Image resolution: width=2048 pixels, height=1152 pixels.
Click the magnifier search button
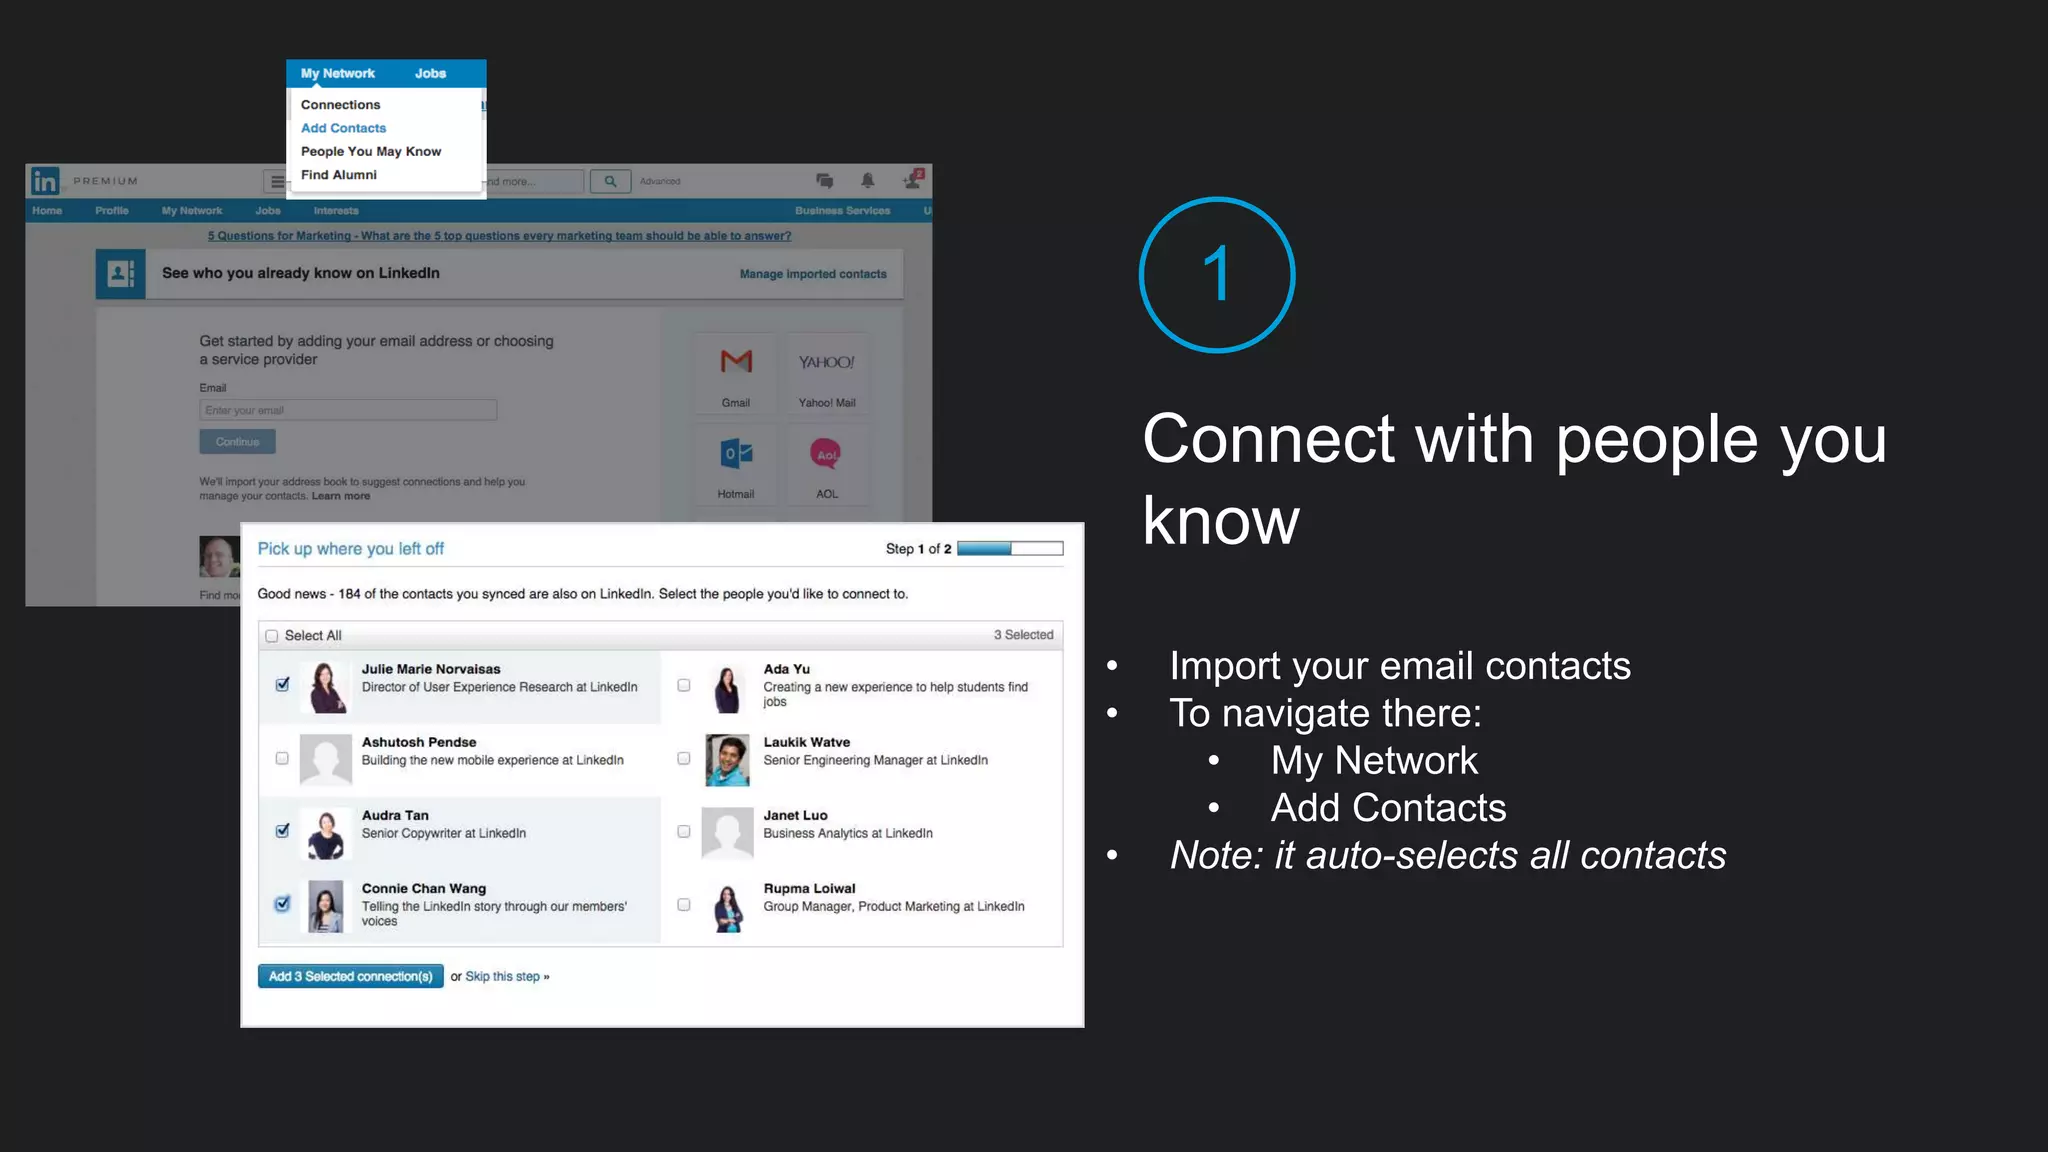point(610,181)
